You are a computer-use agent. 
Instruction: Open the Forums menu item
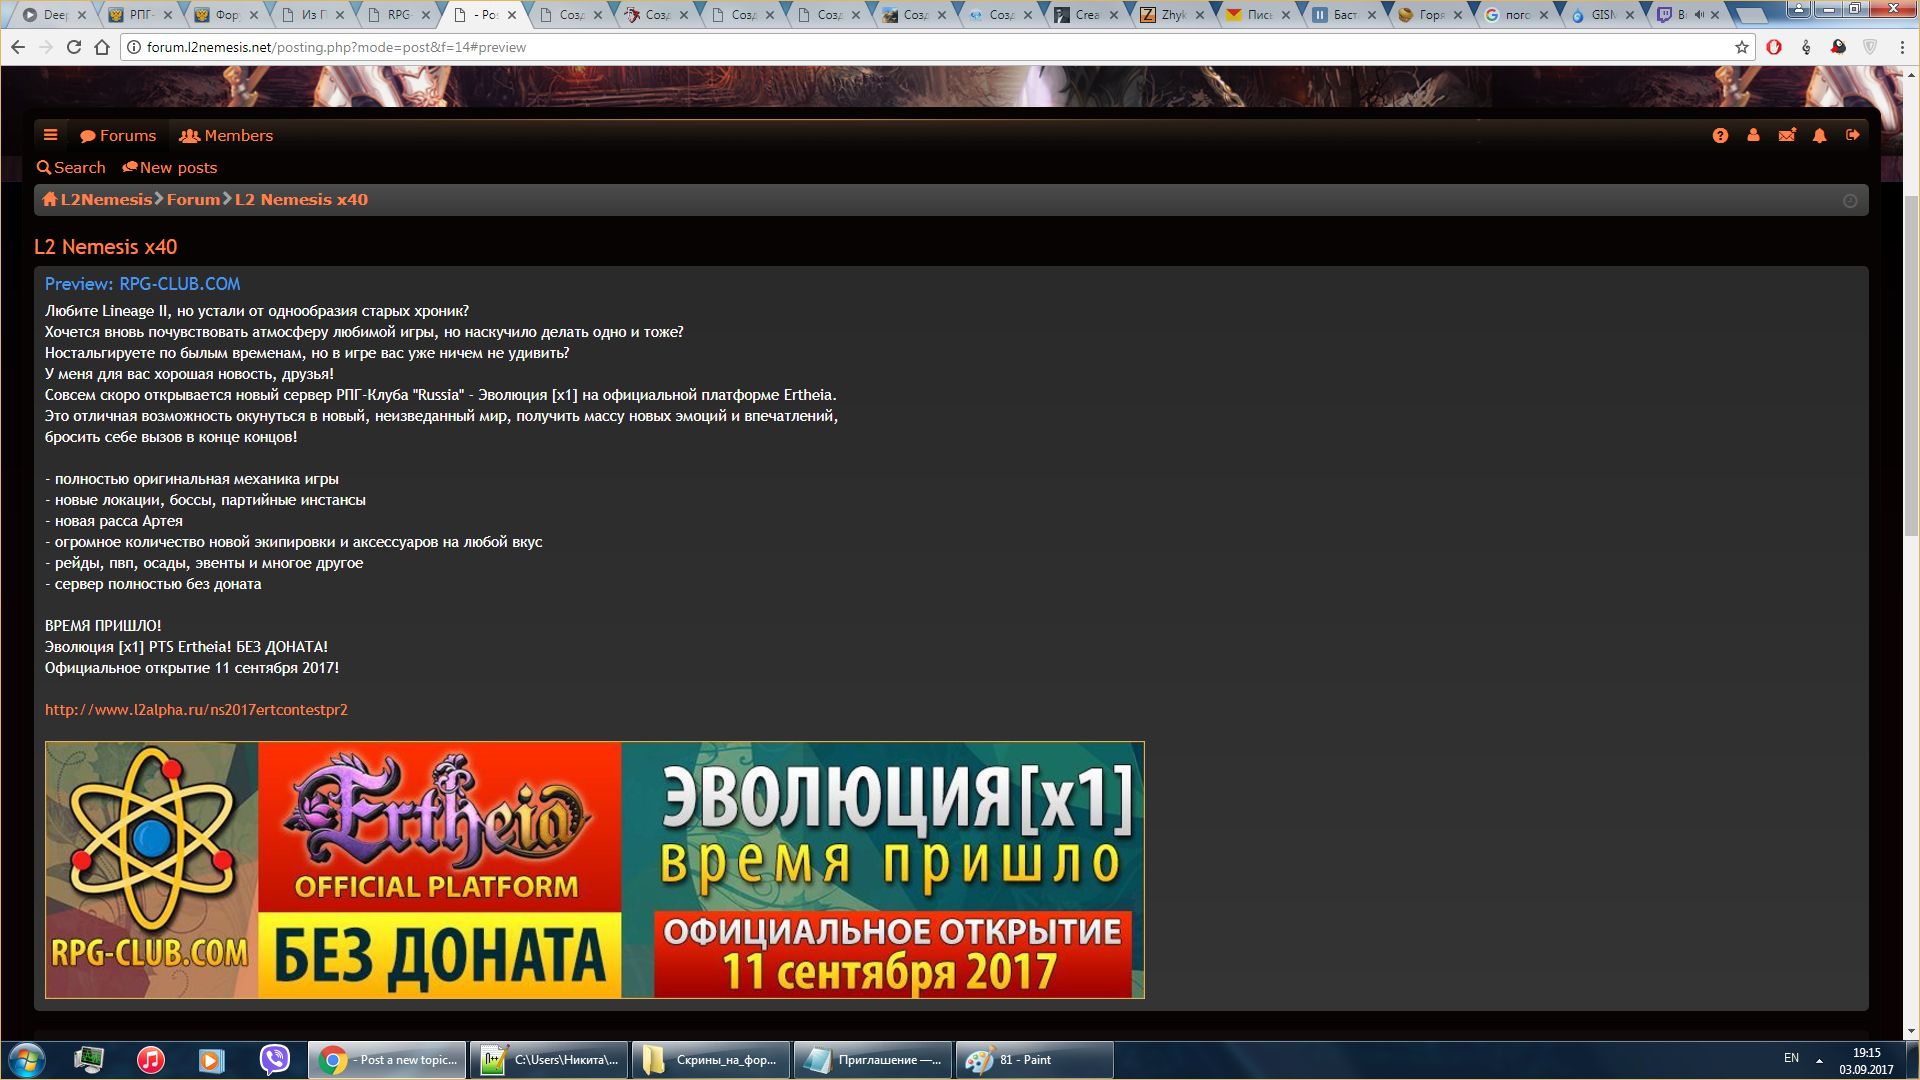click(118, 135)
